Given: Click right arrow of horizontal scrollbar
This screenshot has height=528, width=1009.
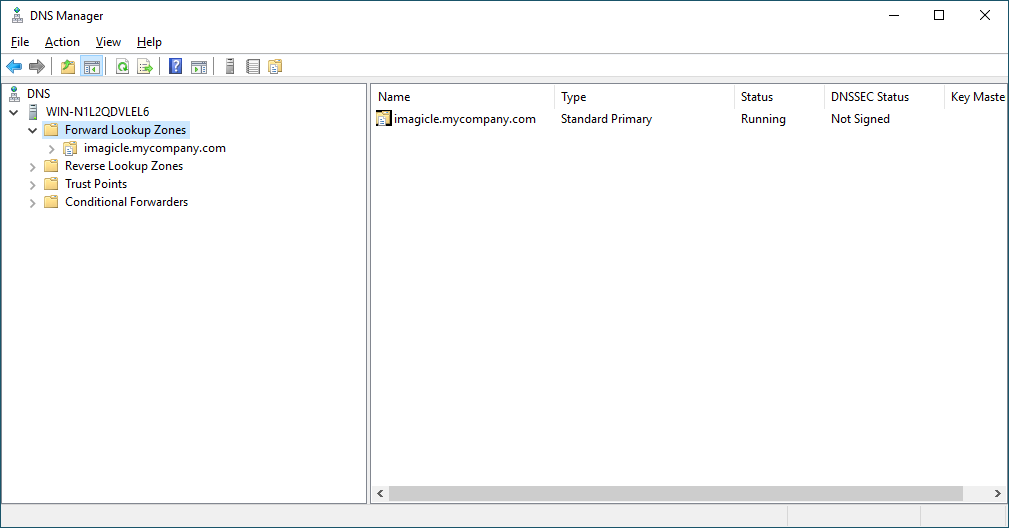Looking at the screenshot, I should [997, 494].
